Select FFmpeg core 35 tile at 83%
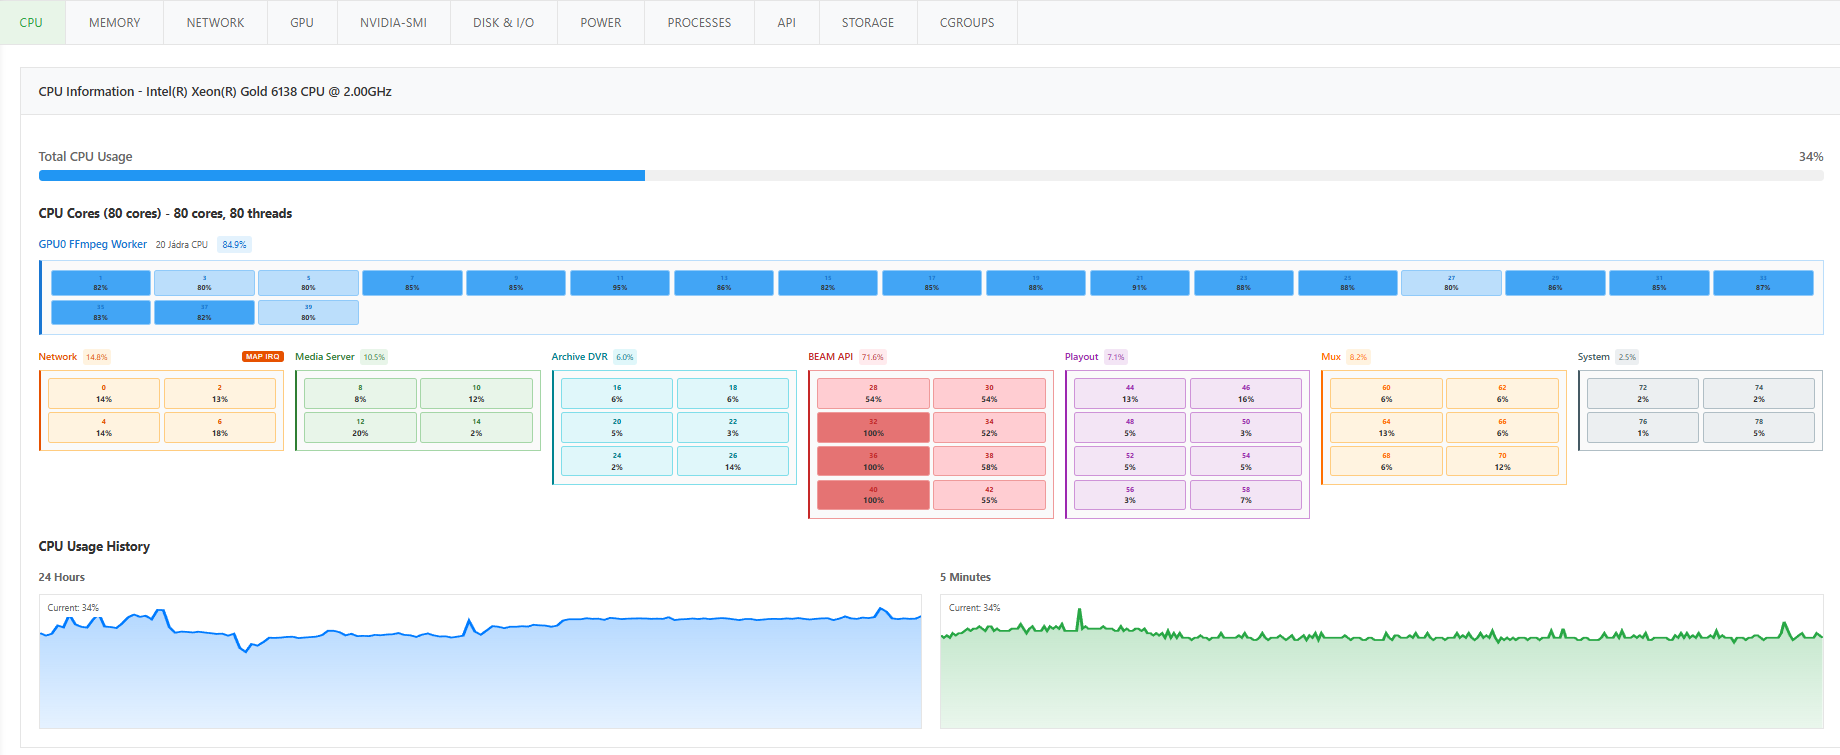The height and width of the screenshot is (755, 1840). click(x=101, y=313)
